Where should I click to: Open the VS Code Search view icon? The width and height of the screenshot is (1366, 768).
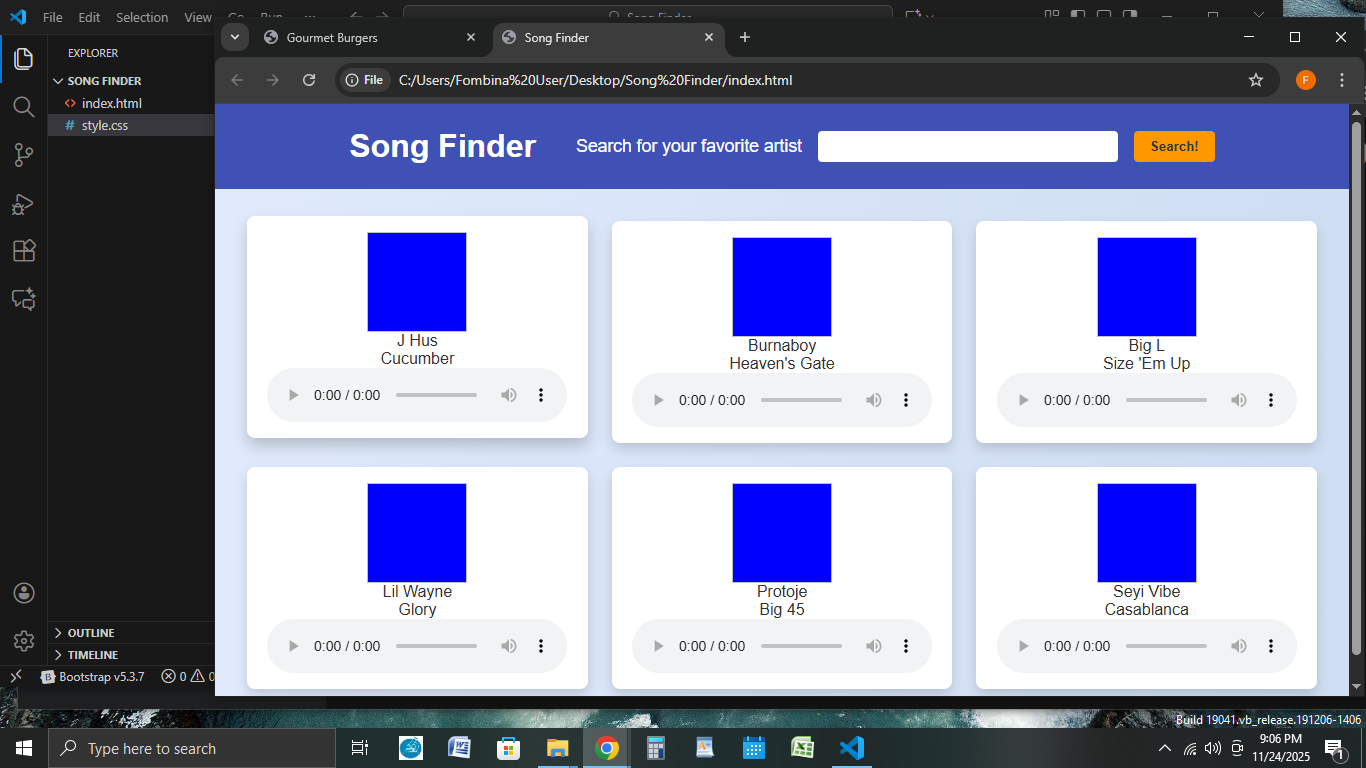(24, 107)
